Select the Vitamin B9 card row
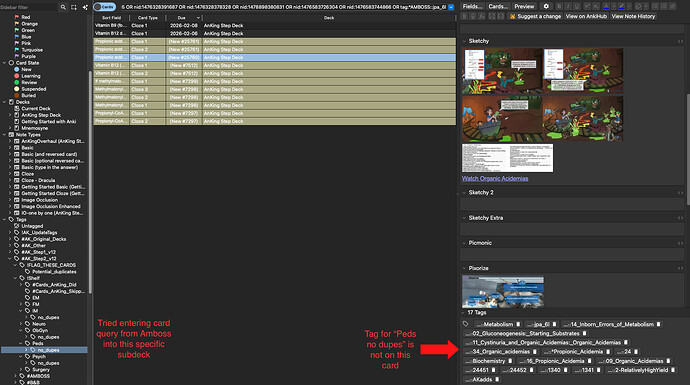690x385 pixels. [275, 26]
